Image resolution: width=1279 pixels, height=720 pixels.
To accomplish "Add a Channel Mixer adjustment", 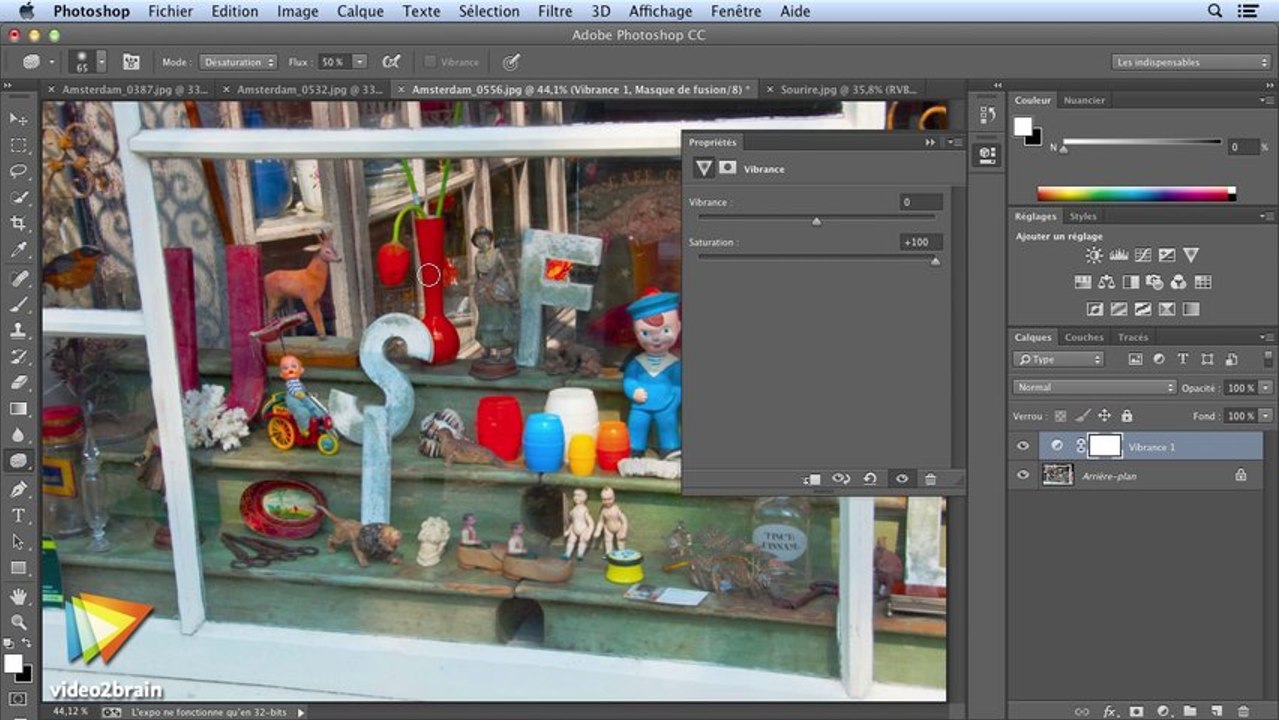I will tap(1178, 283).
